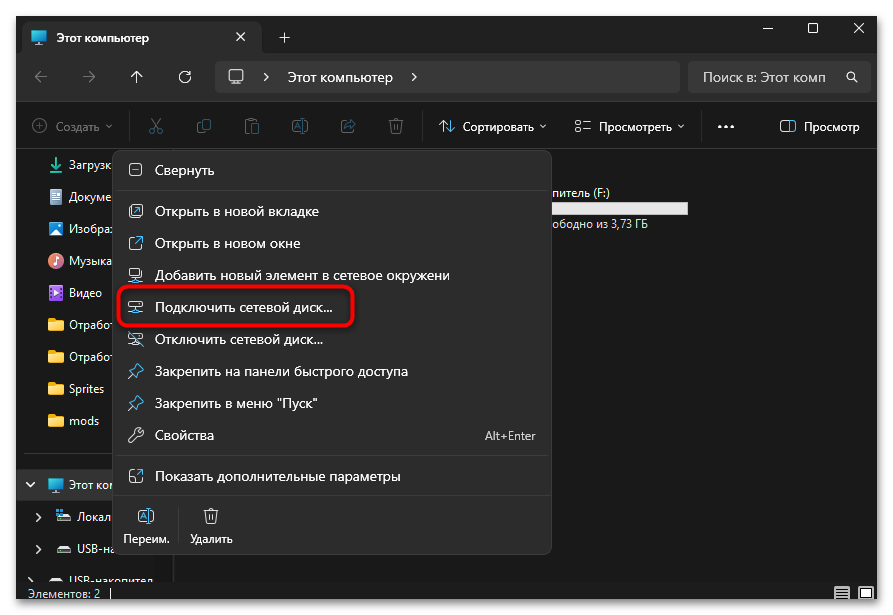Open 'Документы' folder in sidebar
Screen dimensions: 893x615
[80, 197]
